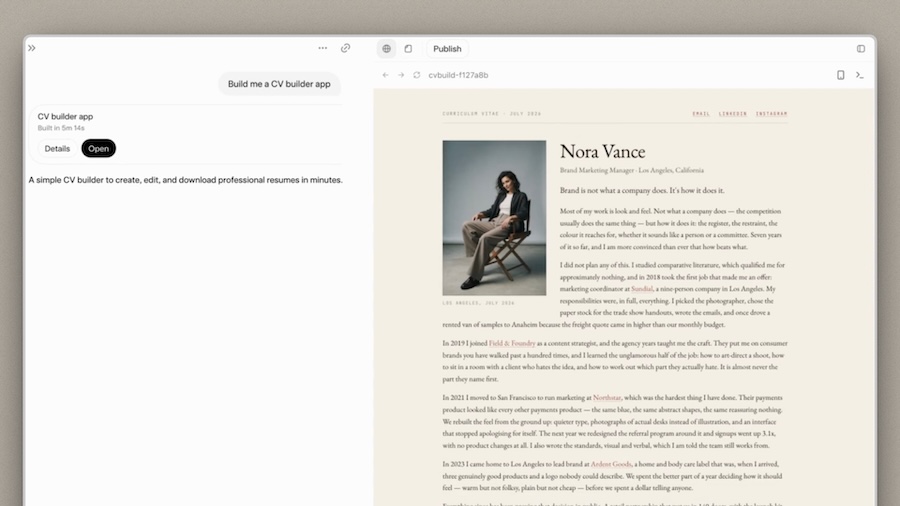Open the EMAIL link in CV header
Image resolution: width=900 pixels, height=506 pixels.
pos(701,114)
